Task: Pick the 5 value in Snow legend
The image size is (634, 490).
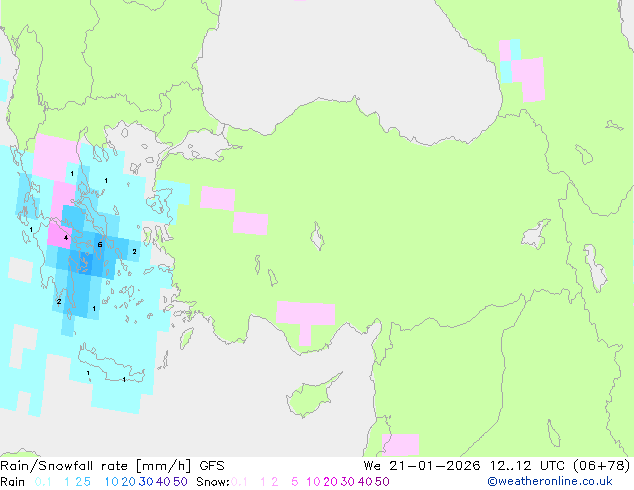Action: (295, 482)
